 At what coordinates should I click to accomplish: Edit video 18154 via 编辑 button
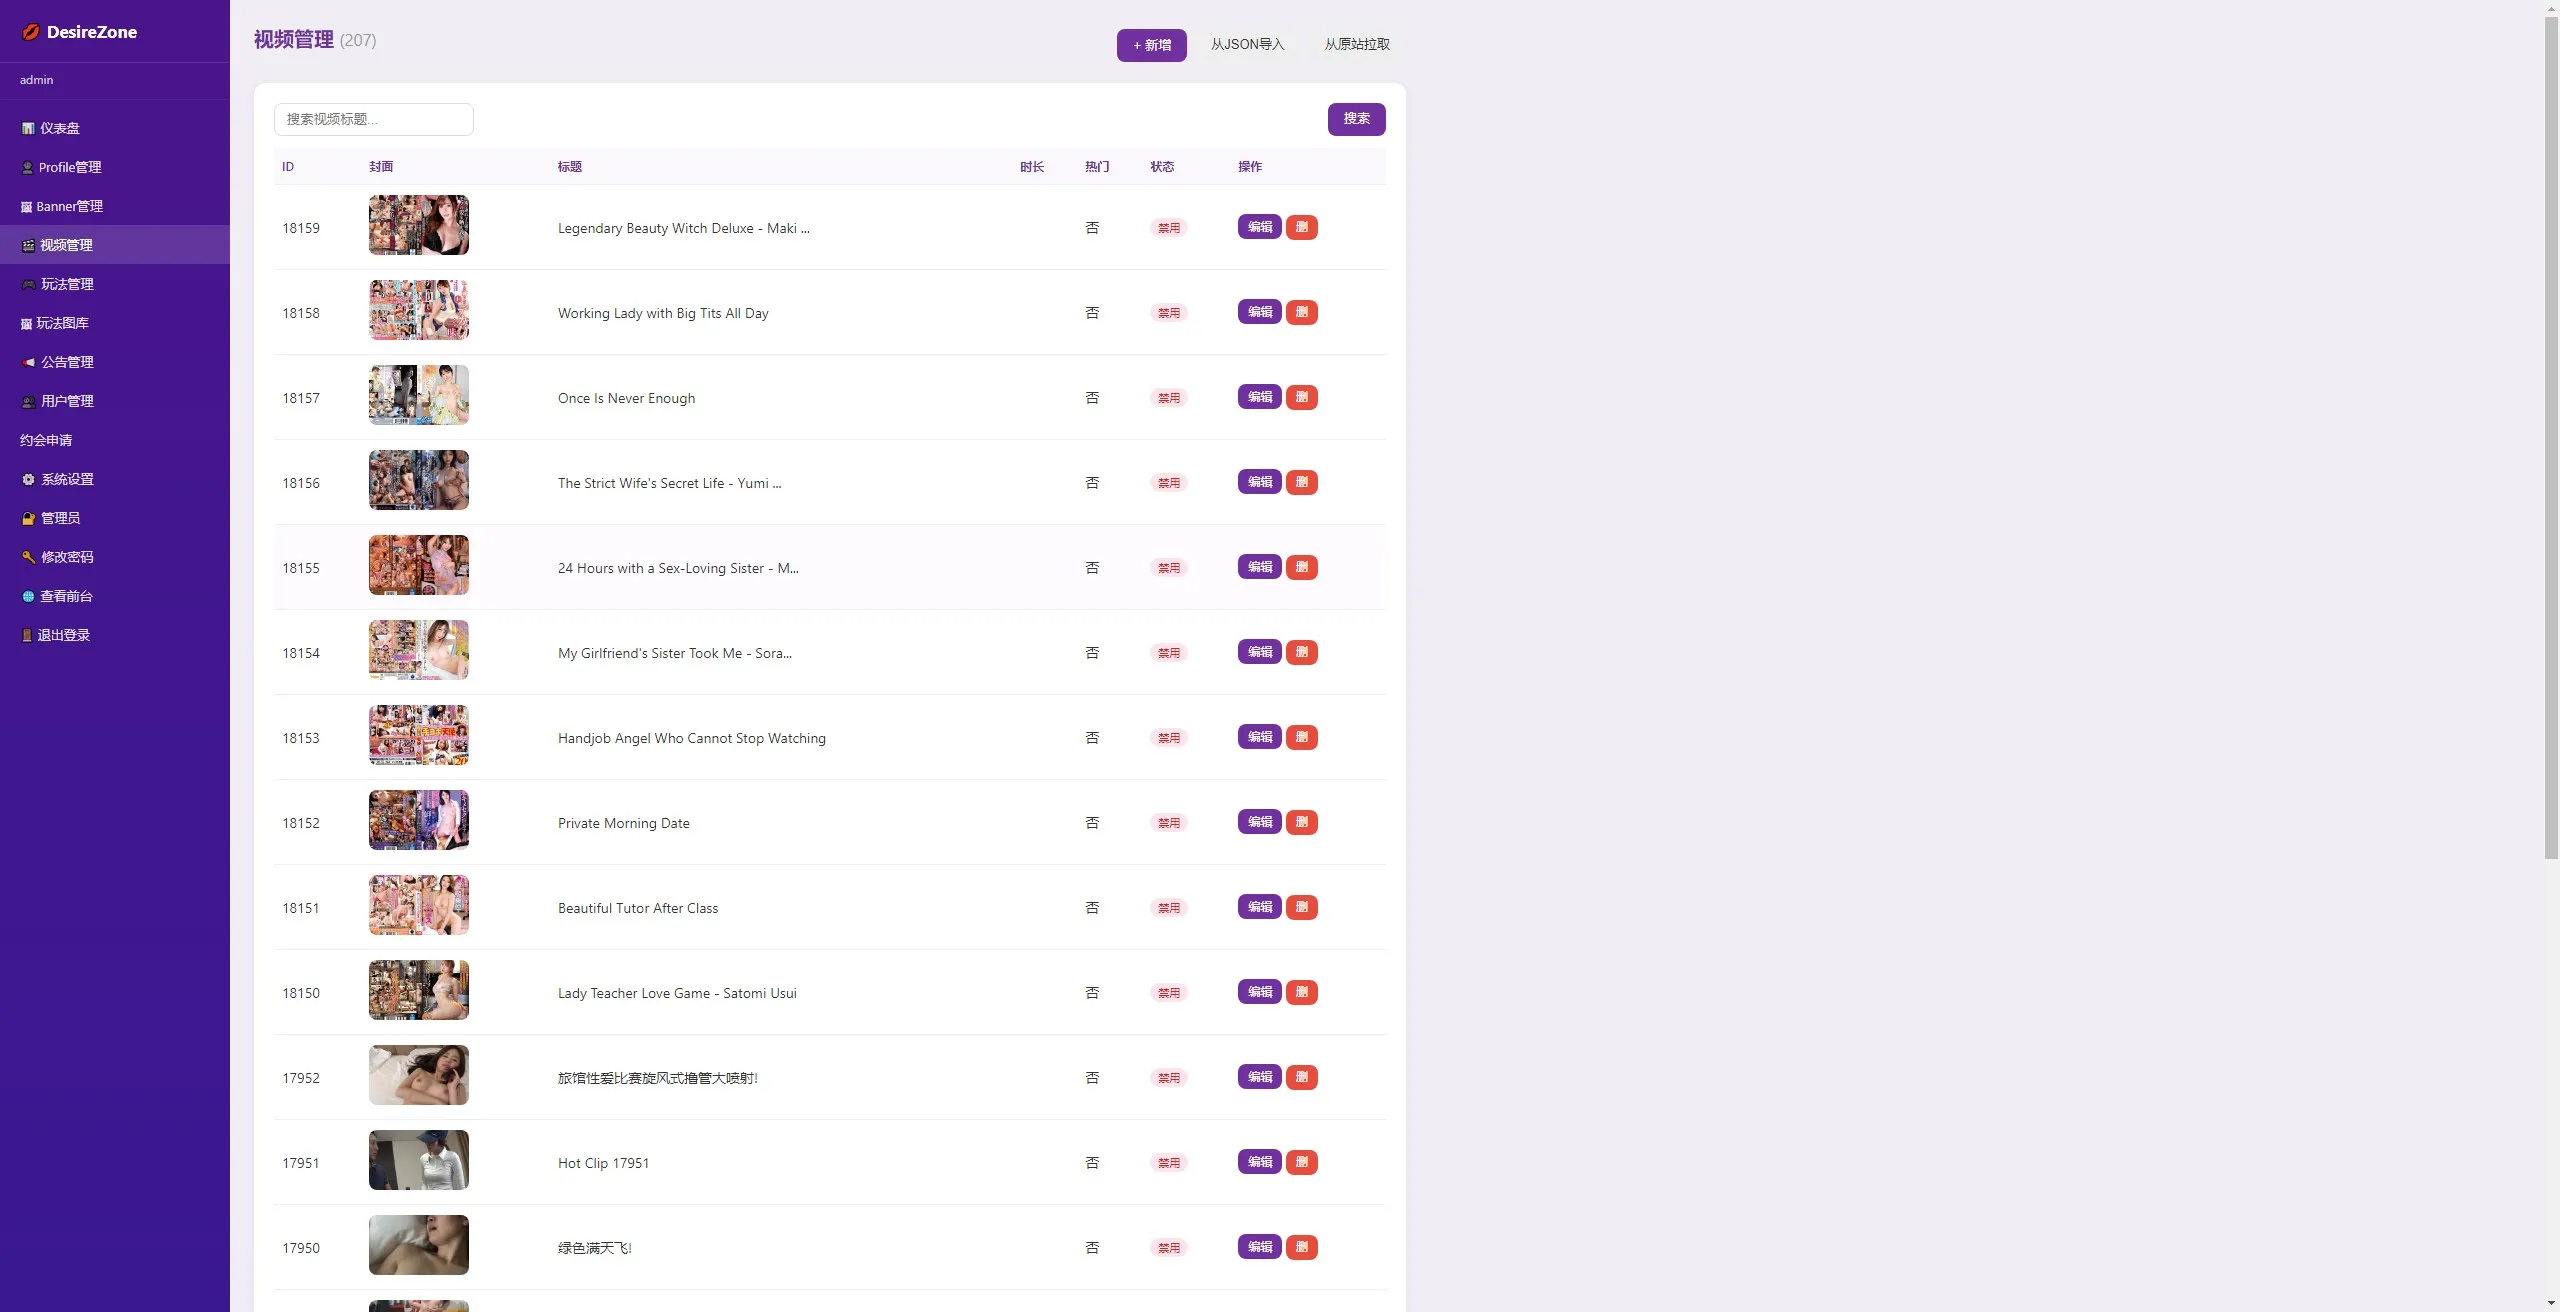[1259, 652]
